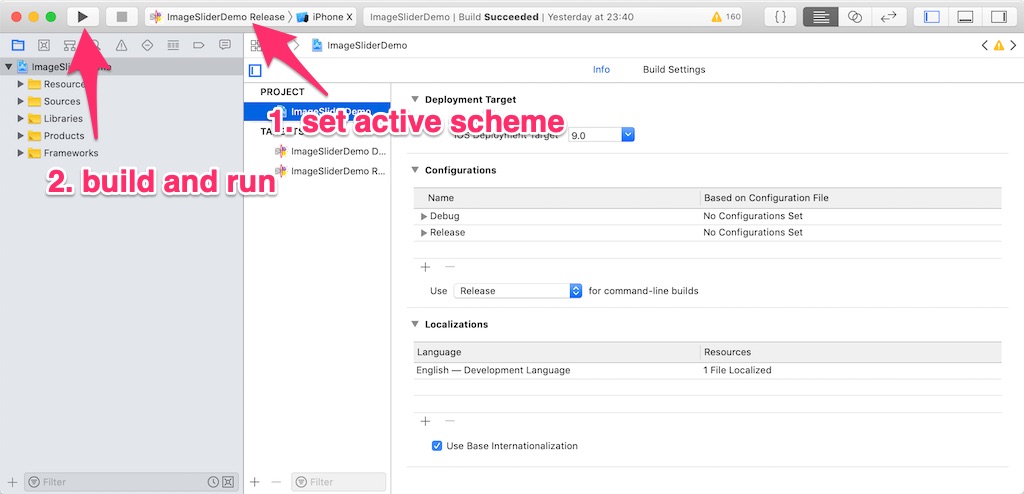Show the Standard editor
1024x494 pixels.
click(x=821, y=17)
